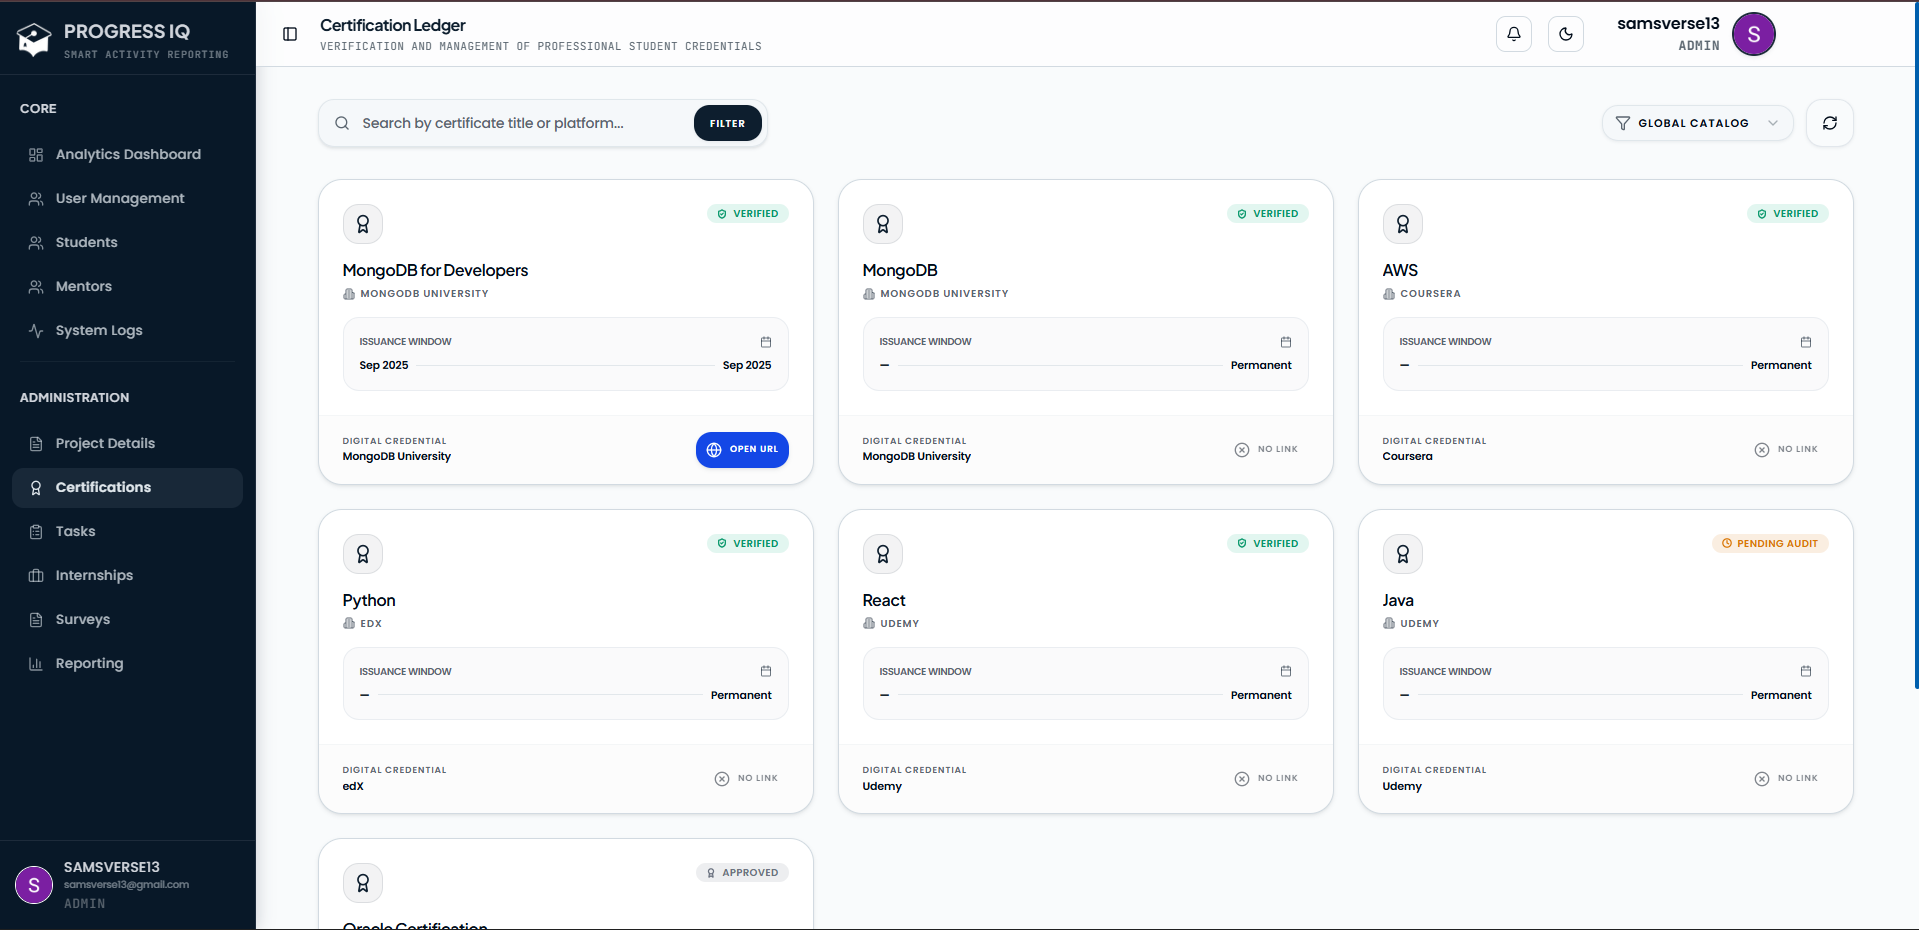This screenshot has height=930, width=1919.
Task: Click the calendar icon on the AWS card
Action: tap(1806, 342)
